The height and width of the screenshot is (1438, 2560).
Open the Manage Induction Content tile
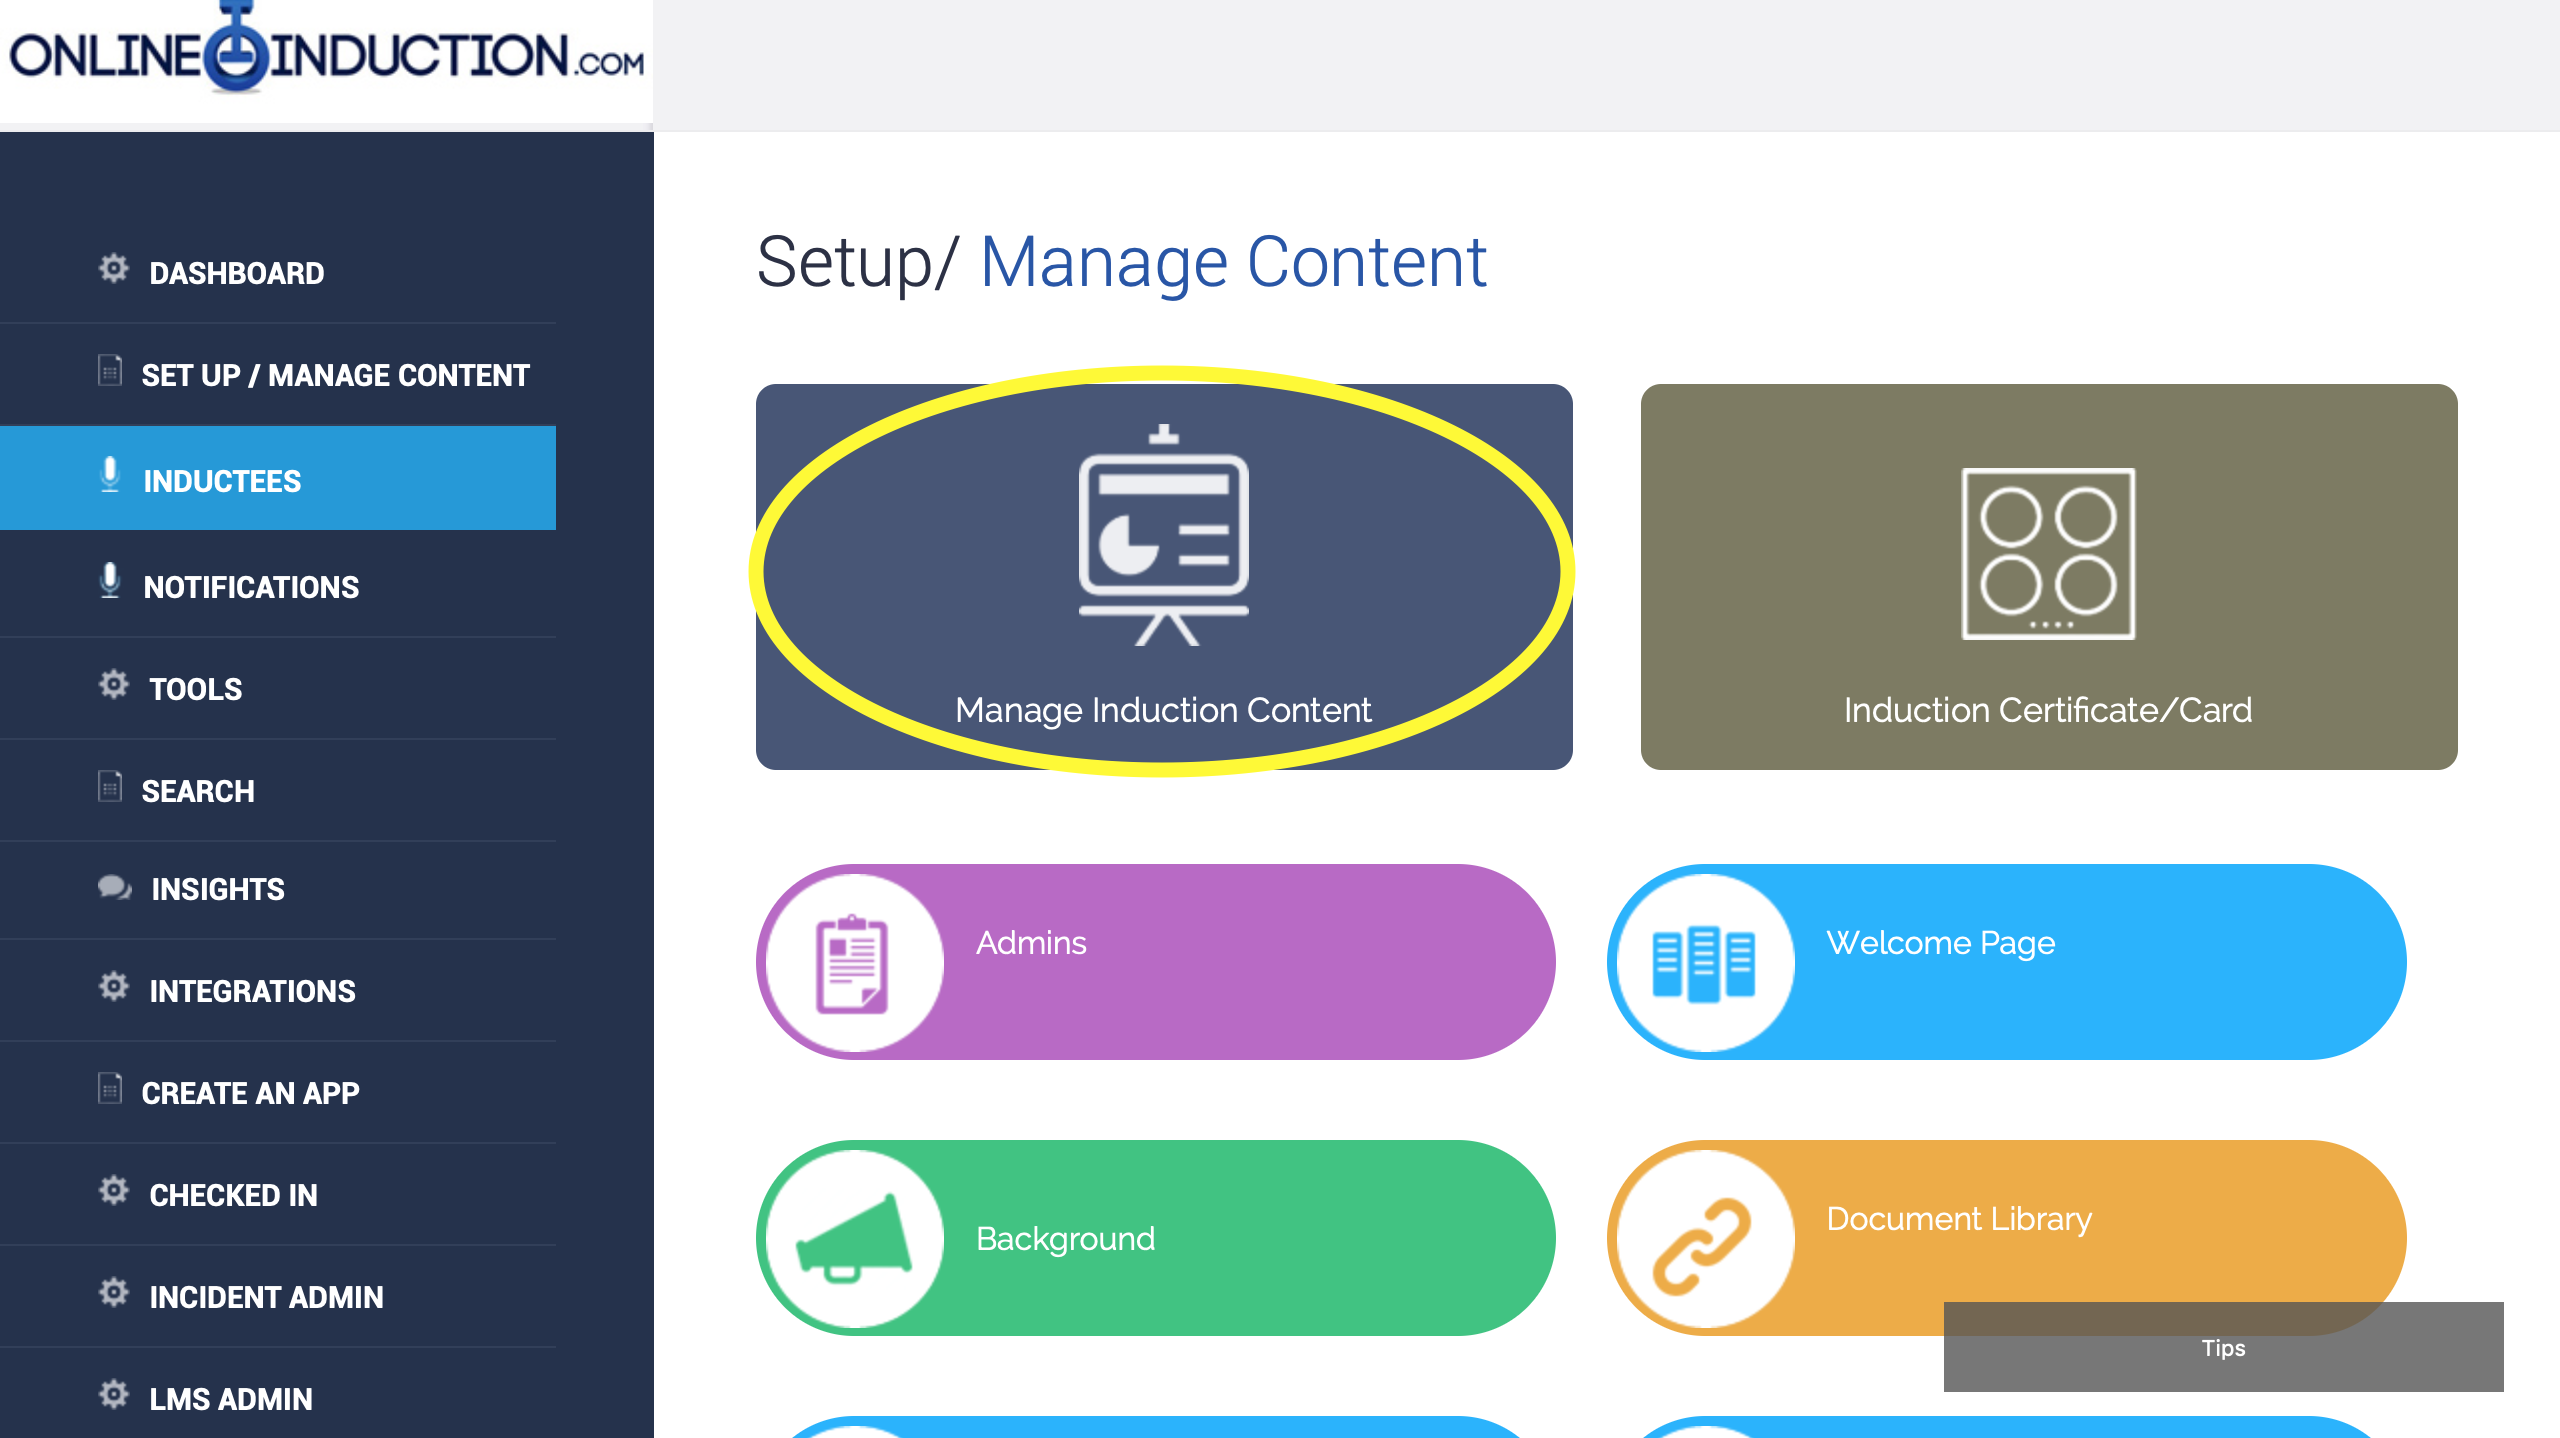pyautogui.click(x=1164, y=577)
